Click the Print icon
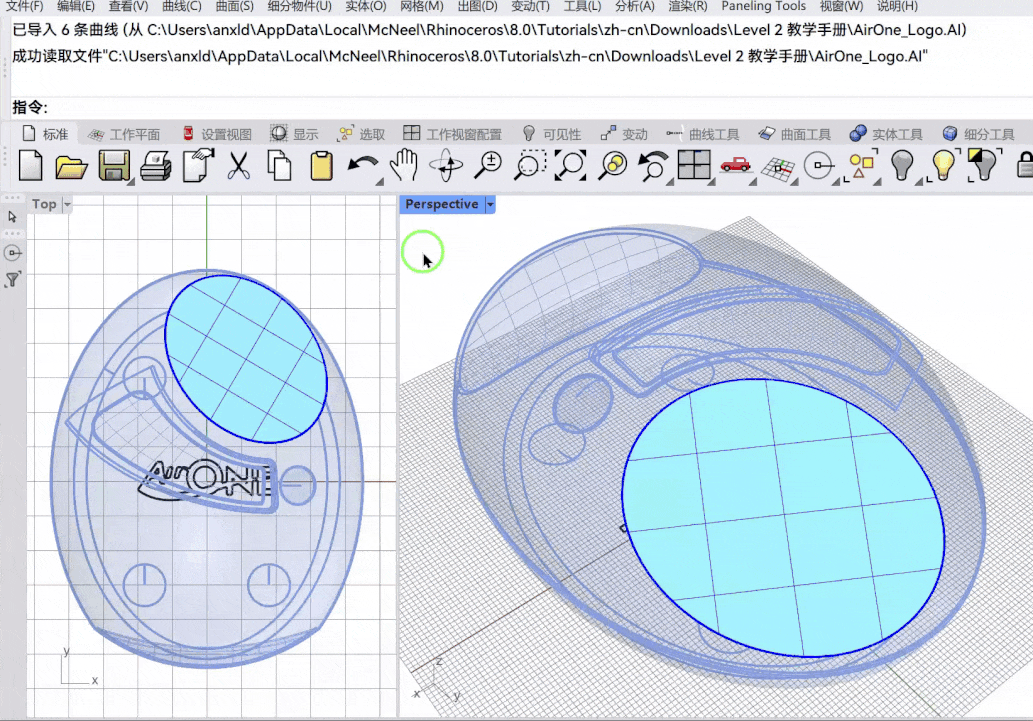 tap(156, 165)
